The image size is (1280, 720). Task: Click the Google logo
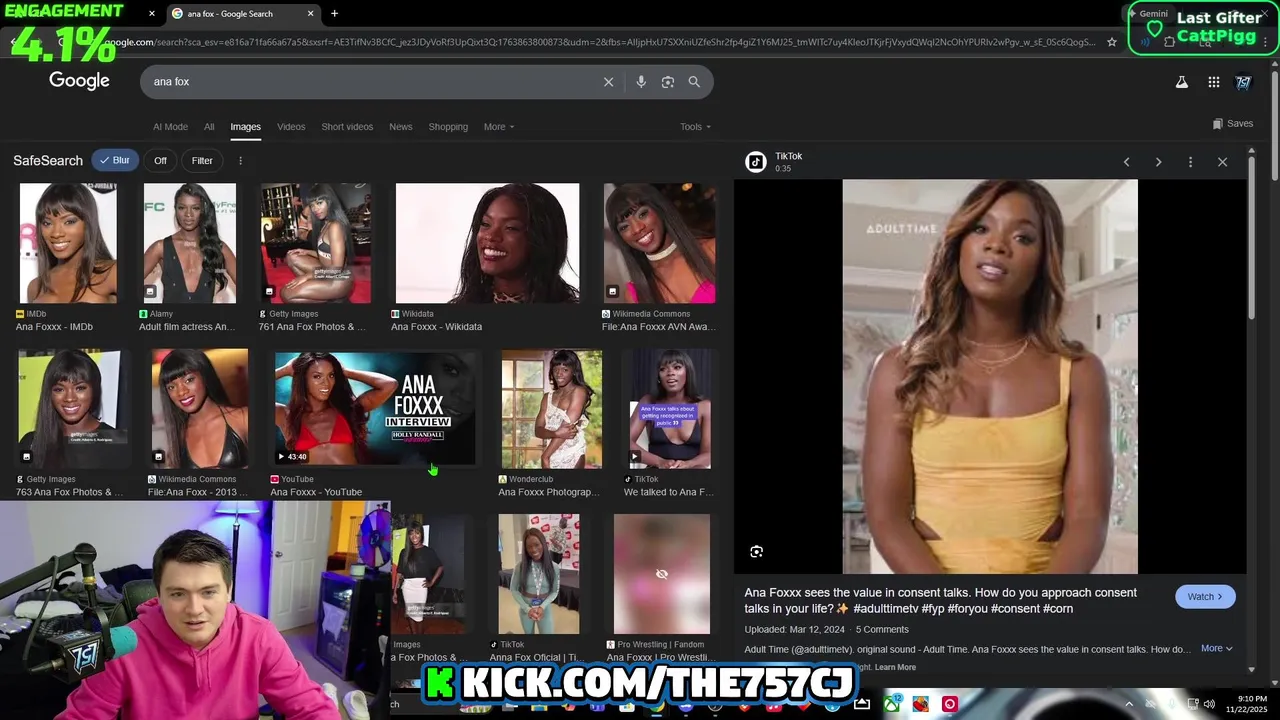(x=79, y=81)
